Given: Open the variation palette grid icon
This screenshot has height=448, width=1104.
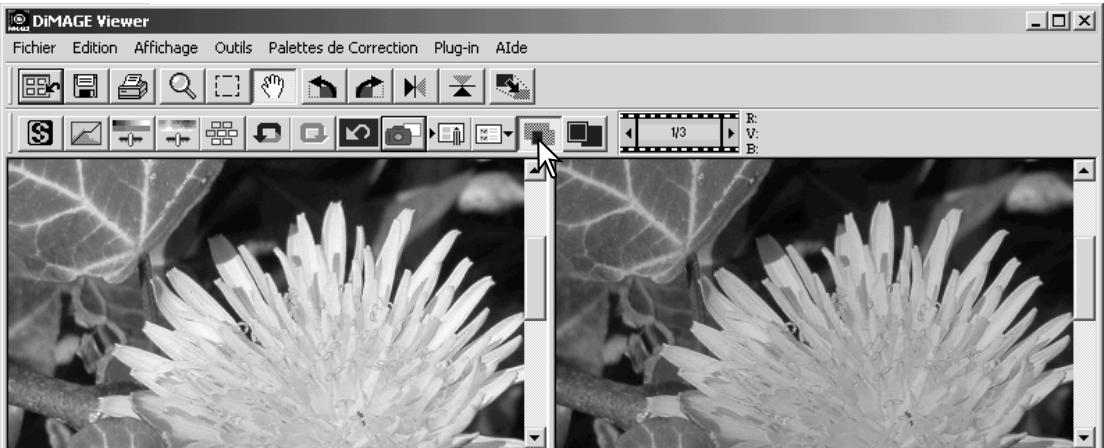Looking at the screenshot, I should click(222, 133).
